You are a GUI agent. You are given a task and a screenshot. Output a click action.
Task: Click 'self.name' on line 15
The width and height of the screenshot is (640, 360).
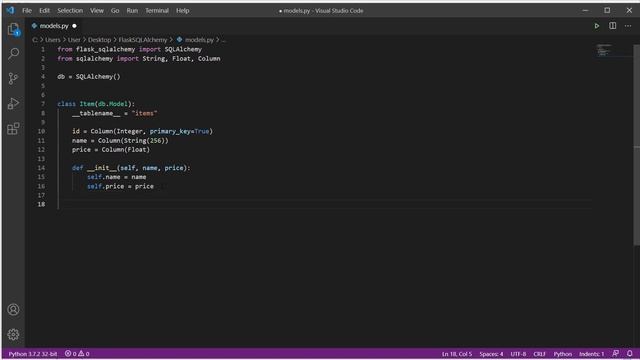tap(104, 177)
